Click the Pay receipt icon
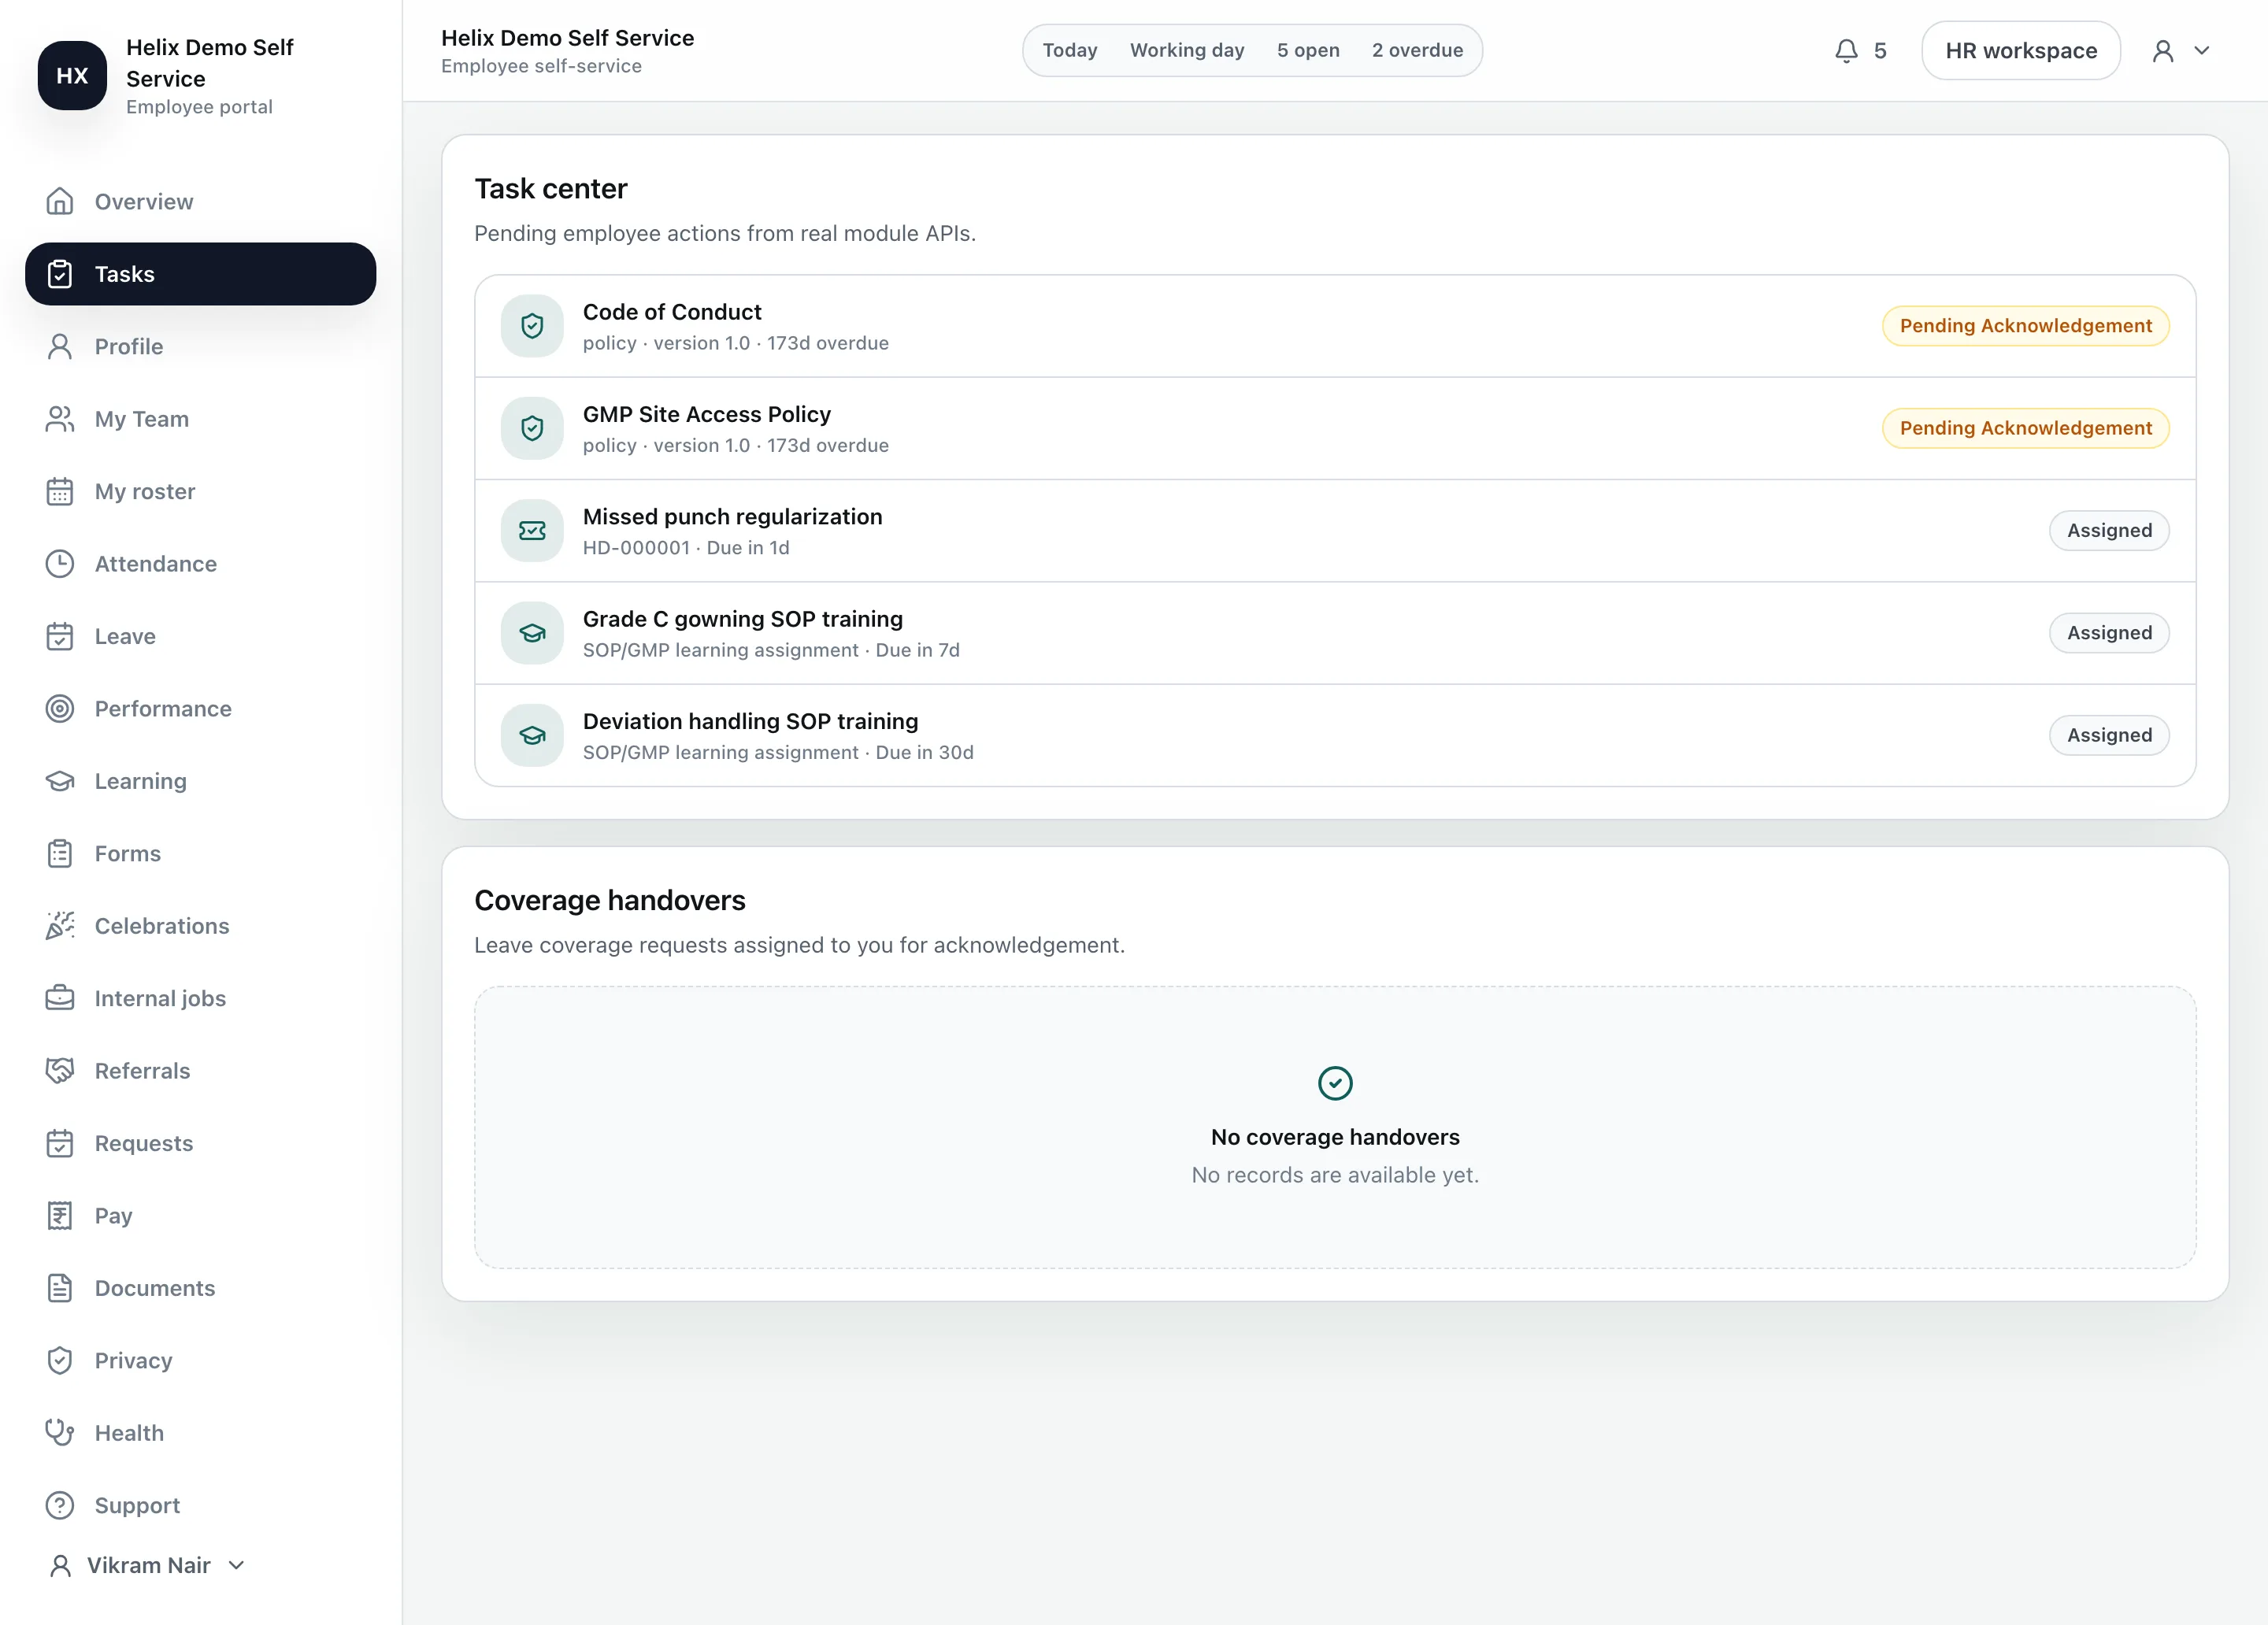The image size is (2268, 1625). (x=60, y=1216)
